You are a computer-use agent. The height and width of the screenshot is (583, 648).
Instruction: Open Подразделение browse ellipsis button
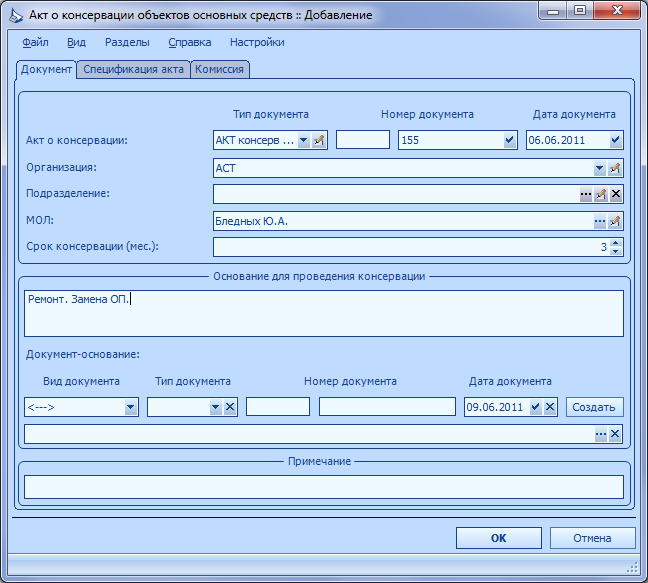point(586,194)
